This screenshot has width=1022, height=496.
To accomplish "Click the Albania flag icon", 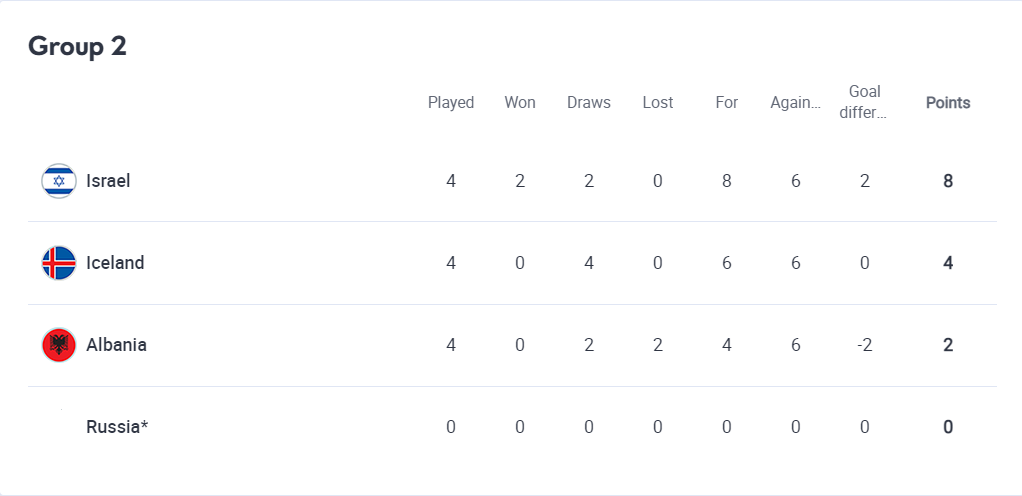I will (x=59, y=345).
